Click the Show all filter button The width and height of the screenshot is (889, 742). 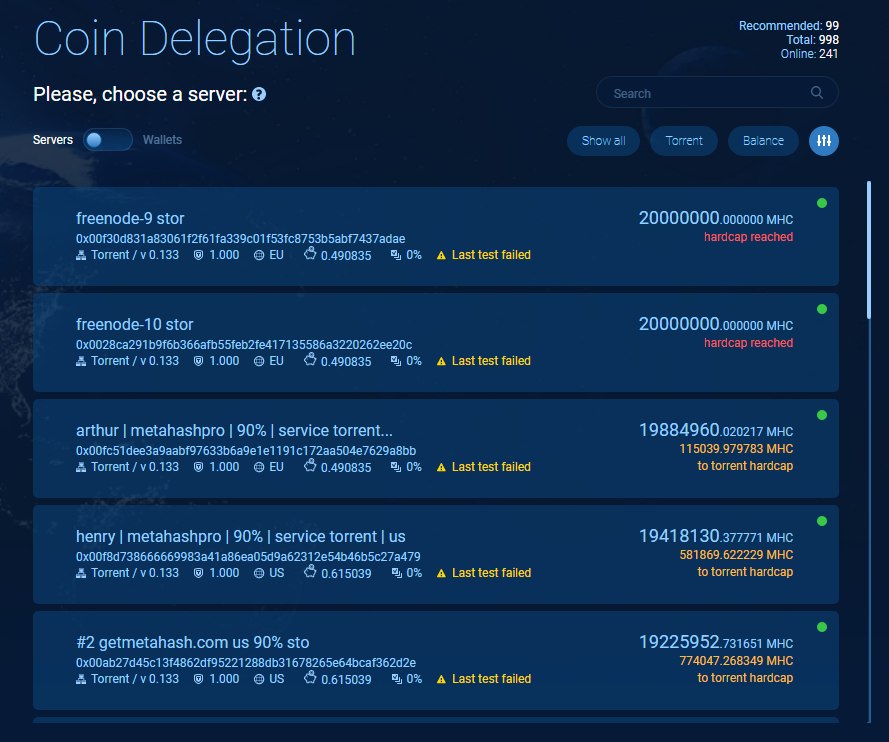[x=603, y=141]
